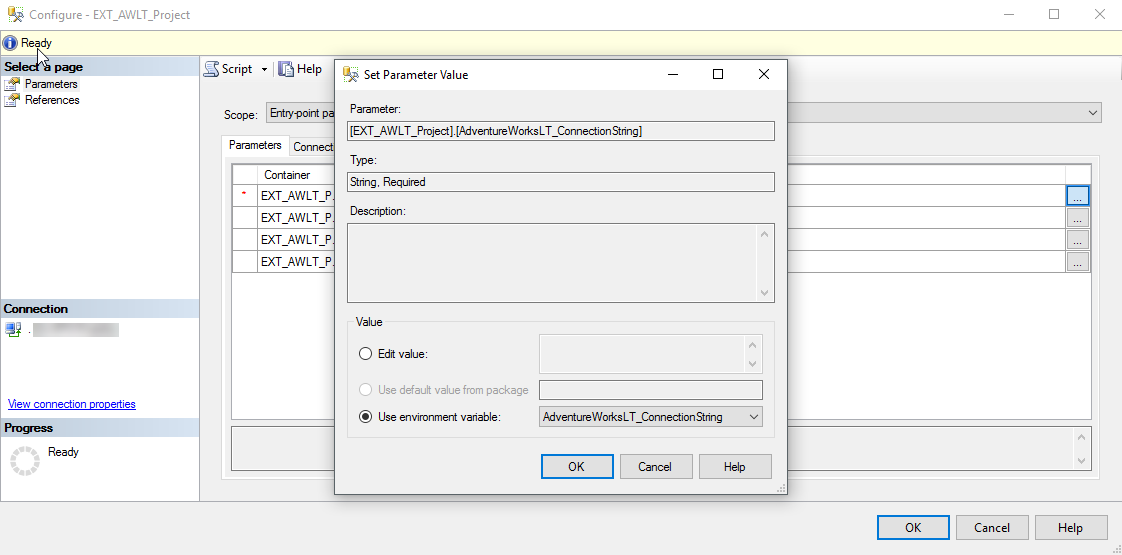Maximize the Set Parameter Value dialog

pos(718,74)
